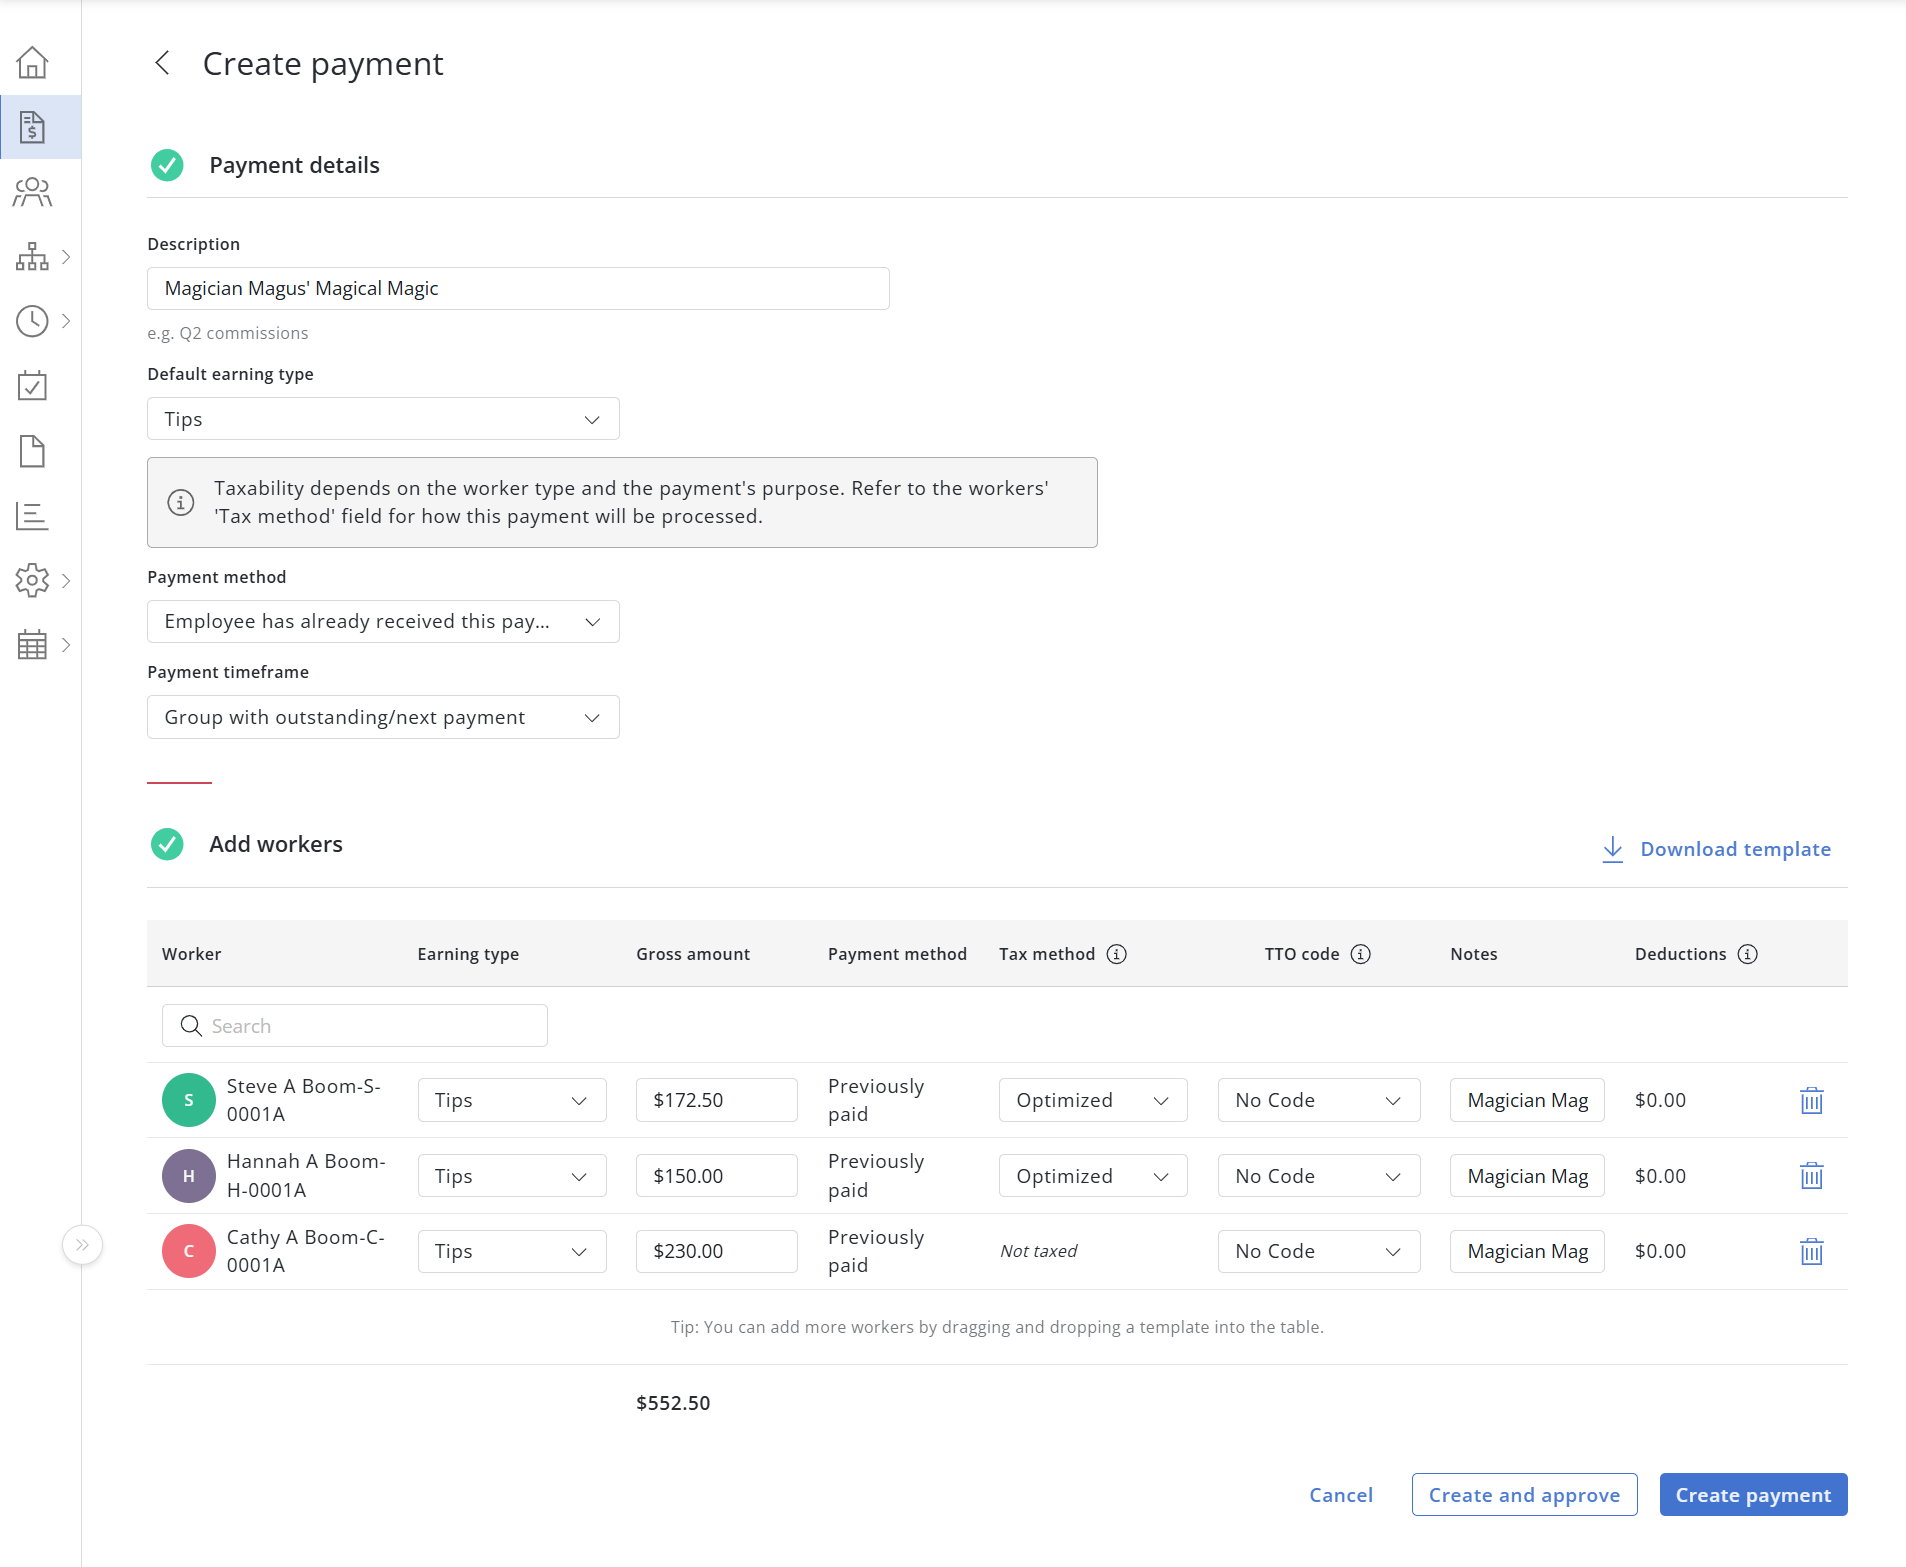This screenshot has width=1906, height=1567.
Task: Edit Steve's gross amount $172.50
Action: click(717, 1100)
